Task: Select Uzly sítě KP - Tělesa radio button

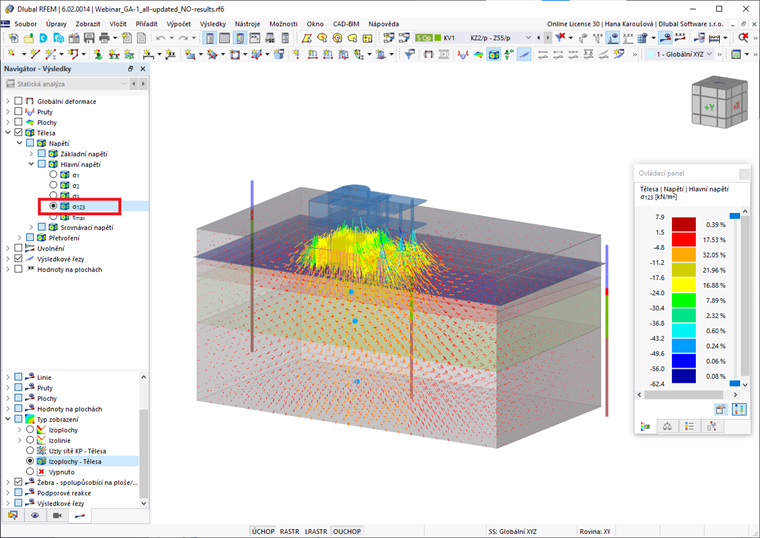Action: tap(30, 451)
